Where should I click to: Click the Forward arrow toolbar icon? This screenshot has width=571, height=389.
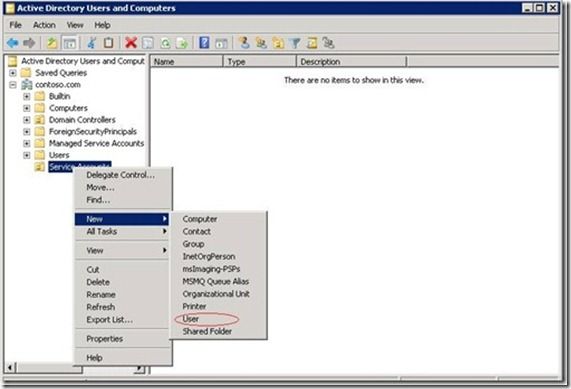[x=29, y=43]
